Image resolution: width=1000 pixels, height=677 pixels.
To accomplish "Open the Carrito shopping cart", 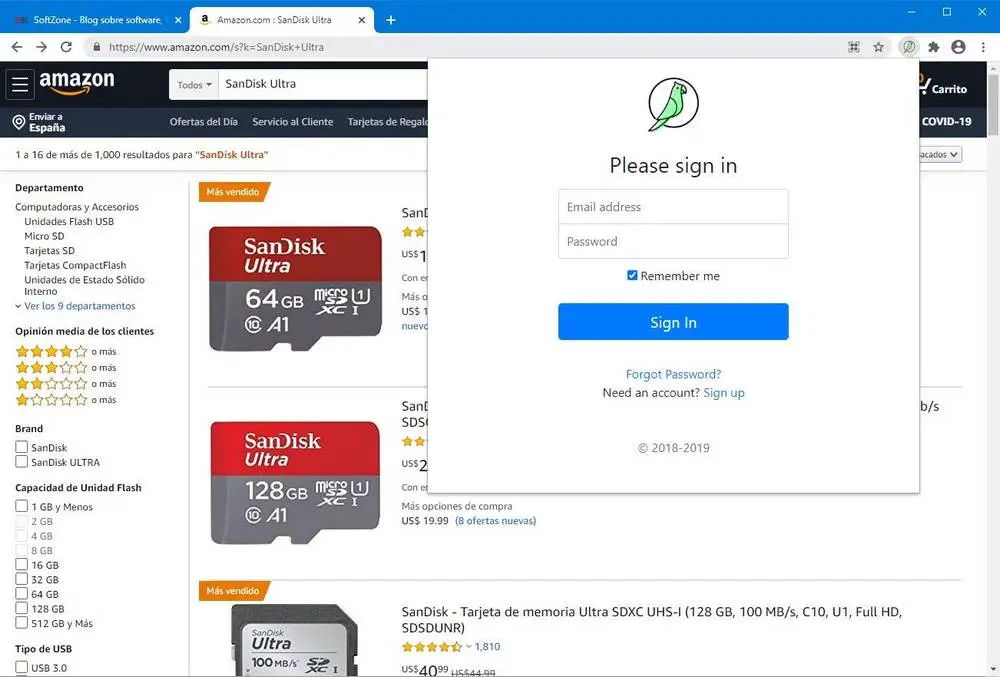I will [x=943, y=86].
